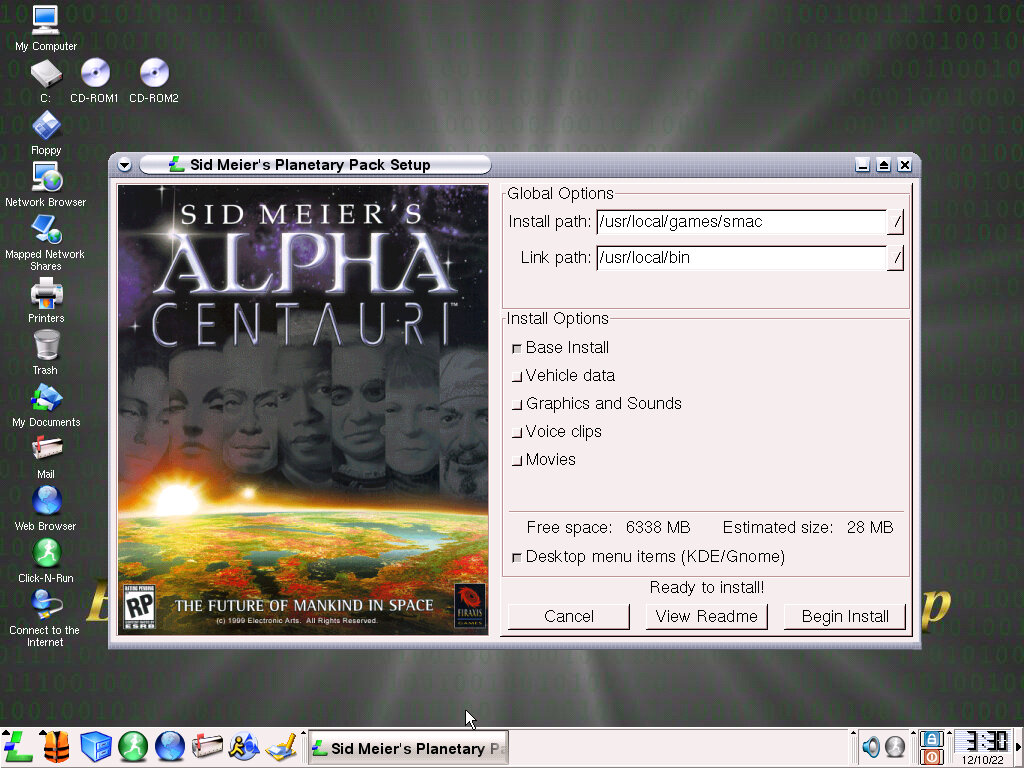Click the Begin Install button
The width and height of the screenshot is (1024, 768).
(845, 617)
